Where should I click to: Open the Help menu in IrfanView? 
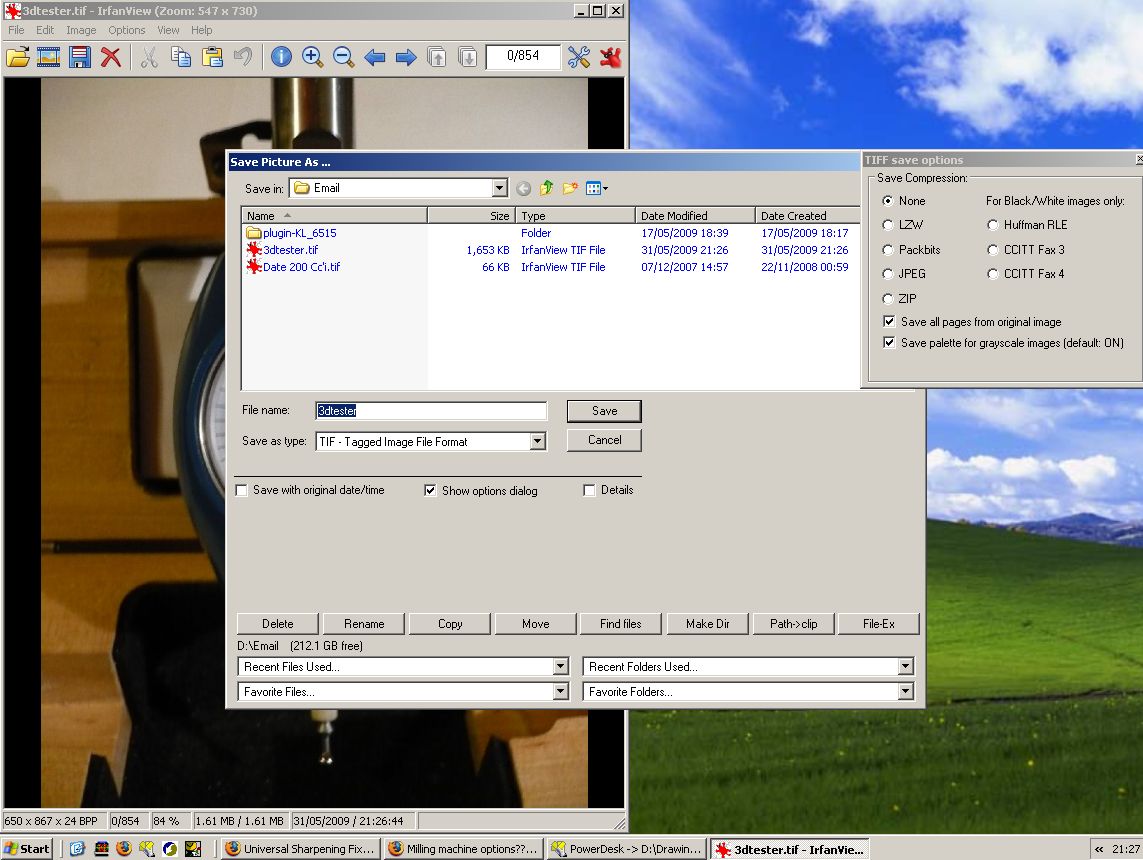(x=202, y=30)
